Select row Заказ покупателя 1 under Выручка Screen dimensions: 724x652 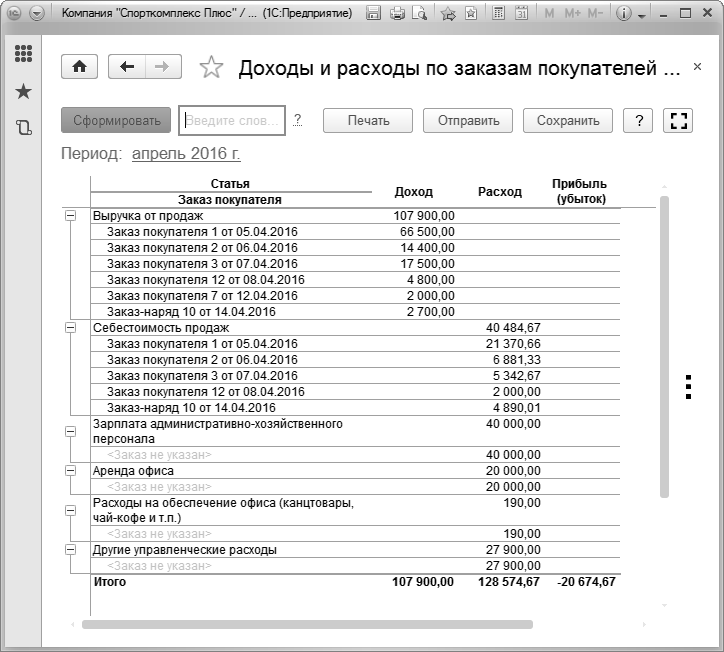click(x=355, y=232)
